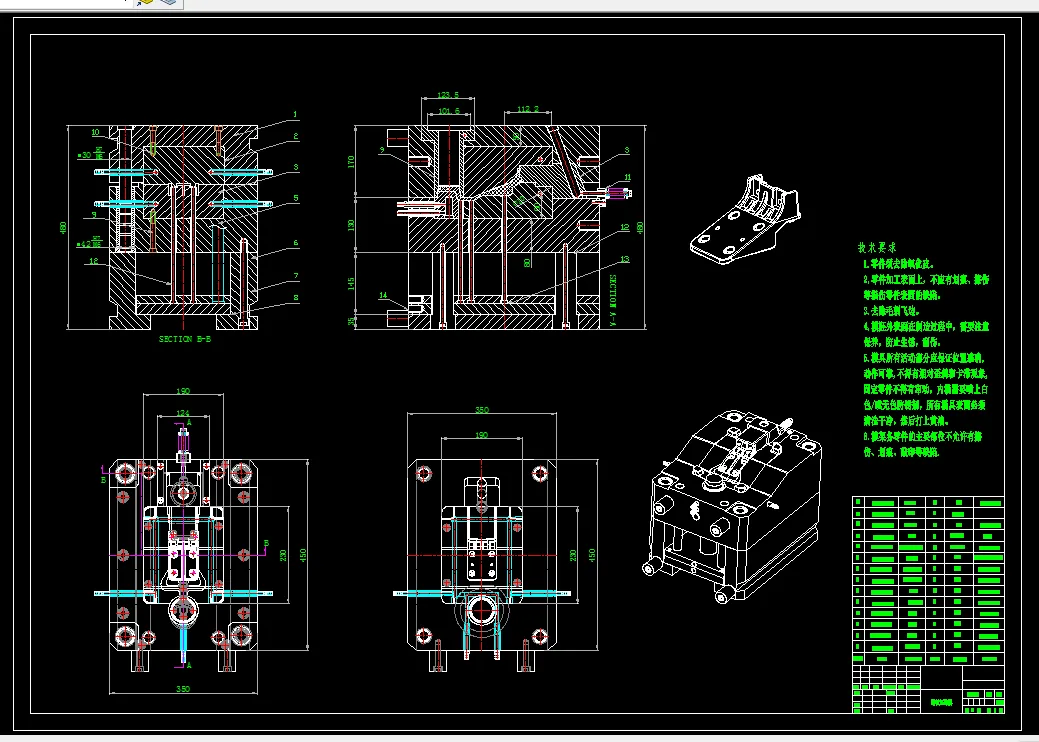Select the 170 vertical dimension

click(351, 162)
